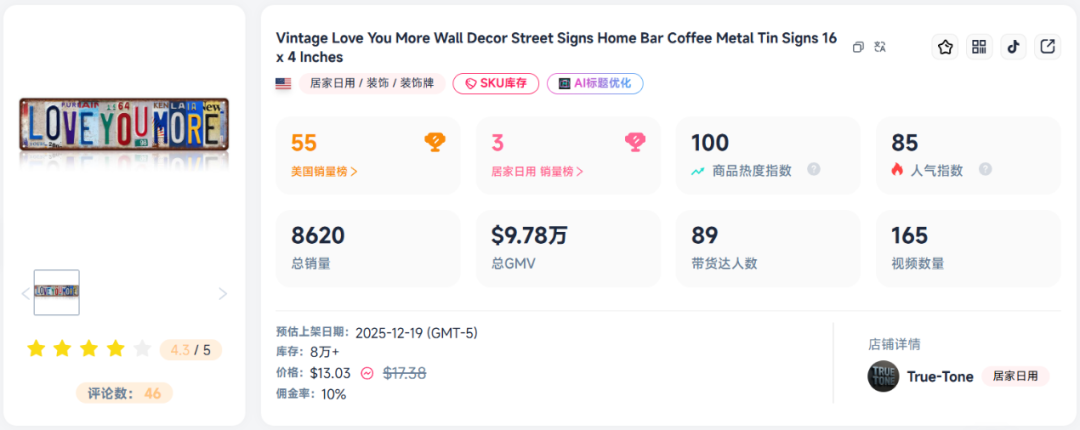Image resolution: width=1080 pixels, height=430 pixels.
Task: Click the AI标题优化 button
Action: 595,83
